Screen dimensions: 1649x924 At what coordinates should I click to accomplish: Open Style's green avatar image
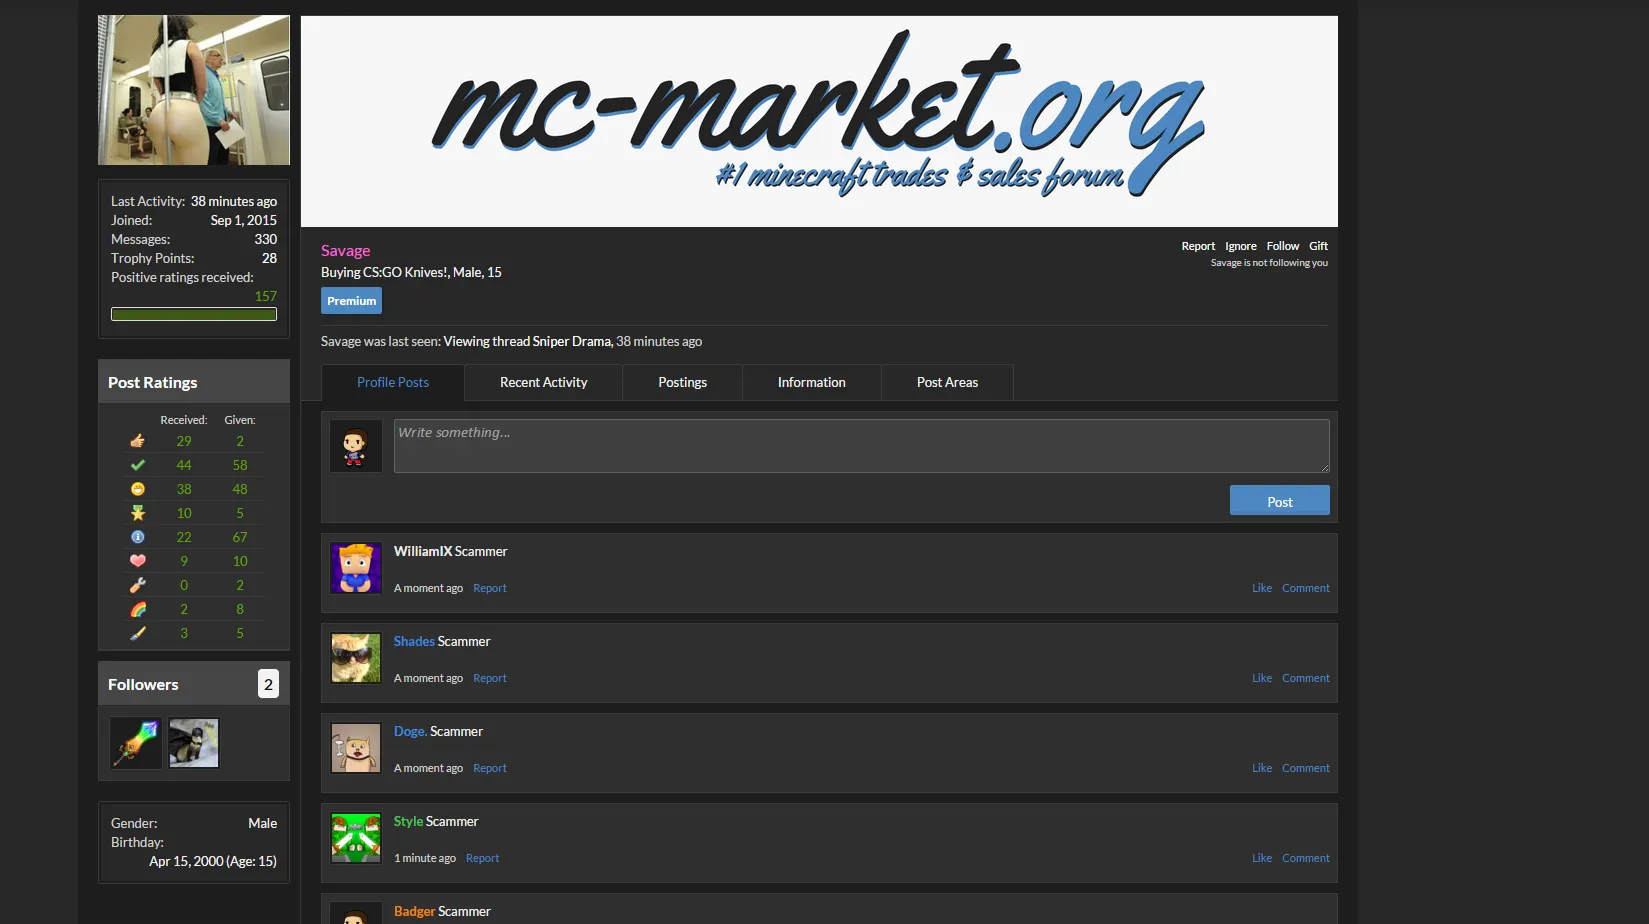tap(356, 838)
